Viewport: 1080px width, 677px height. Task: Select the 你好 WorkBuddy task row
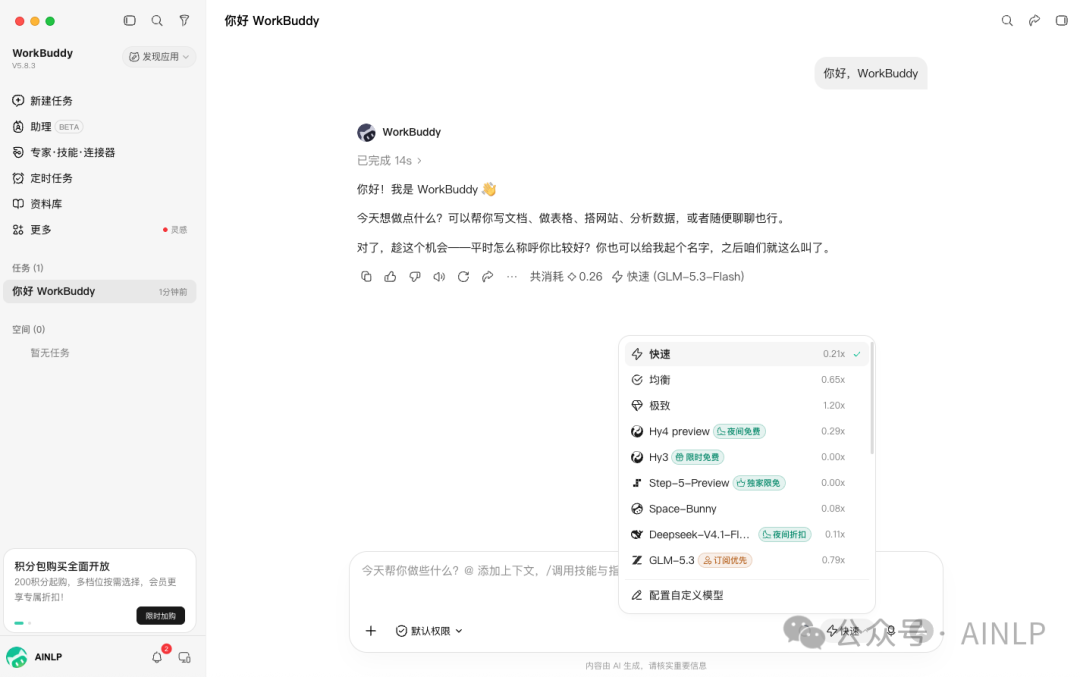[x=100, y=291]
